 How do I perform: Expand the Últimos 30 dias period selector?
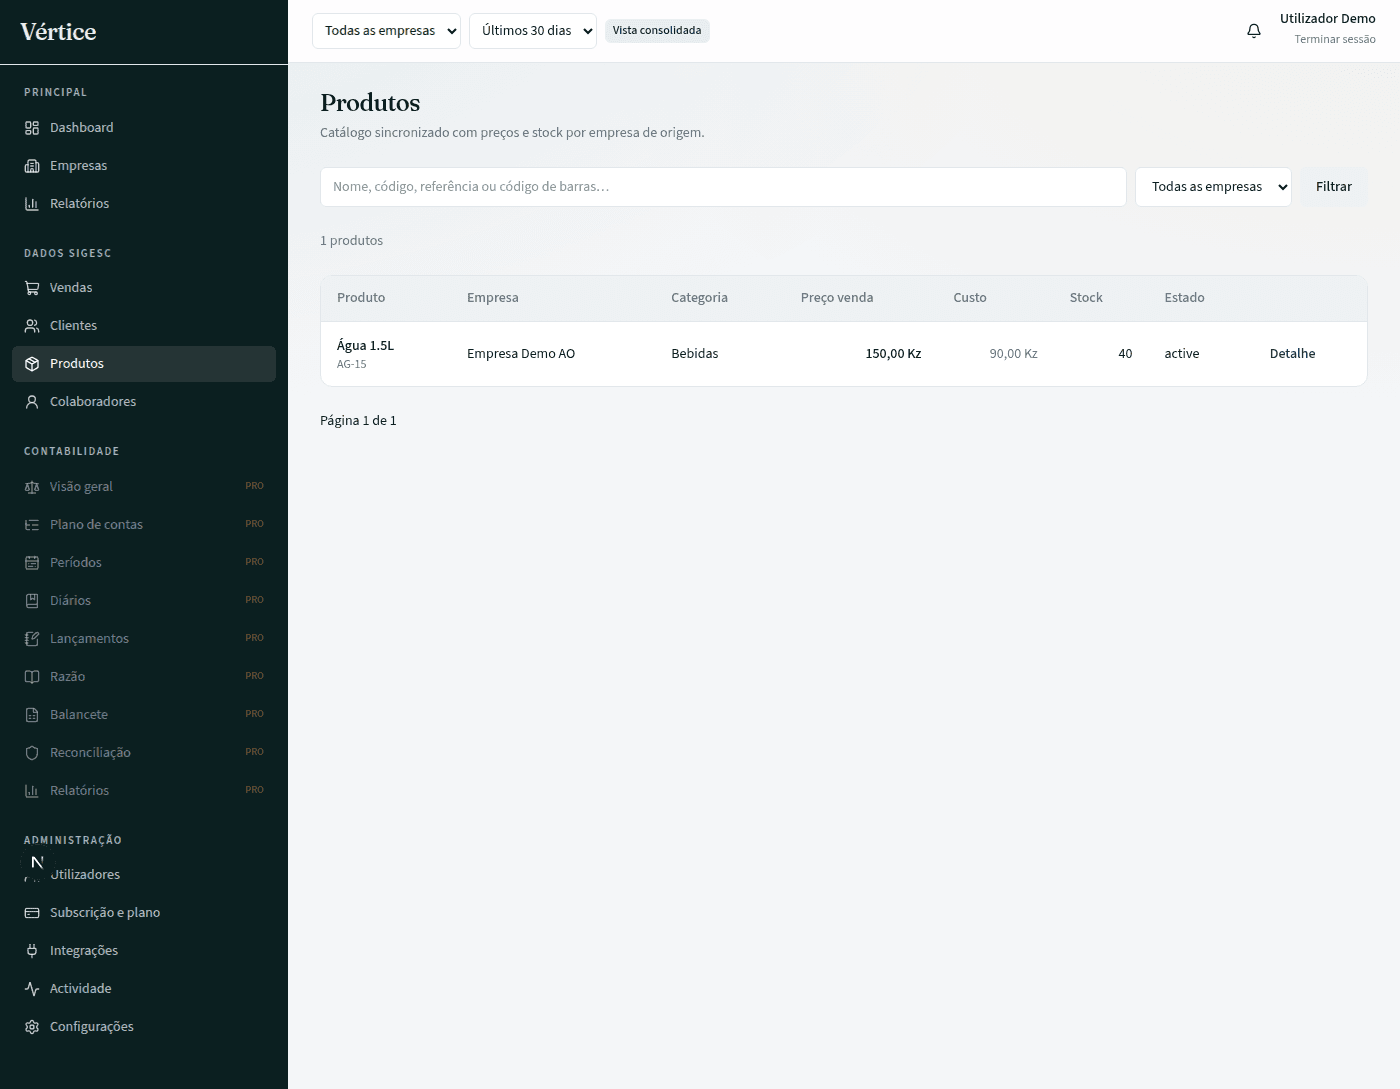tap(533, 31)
